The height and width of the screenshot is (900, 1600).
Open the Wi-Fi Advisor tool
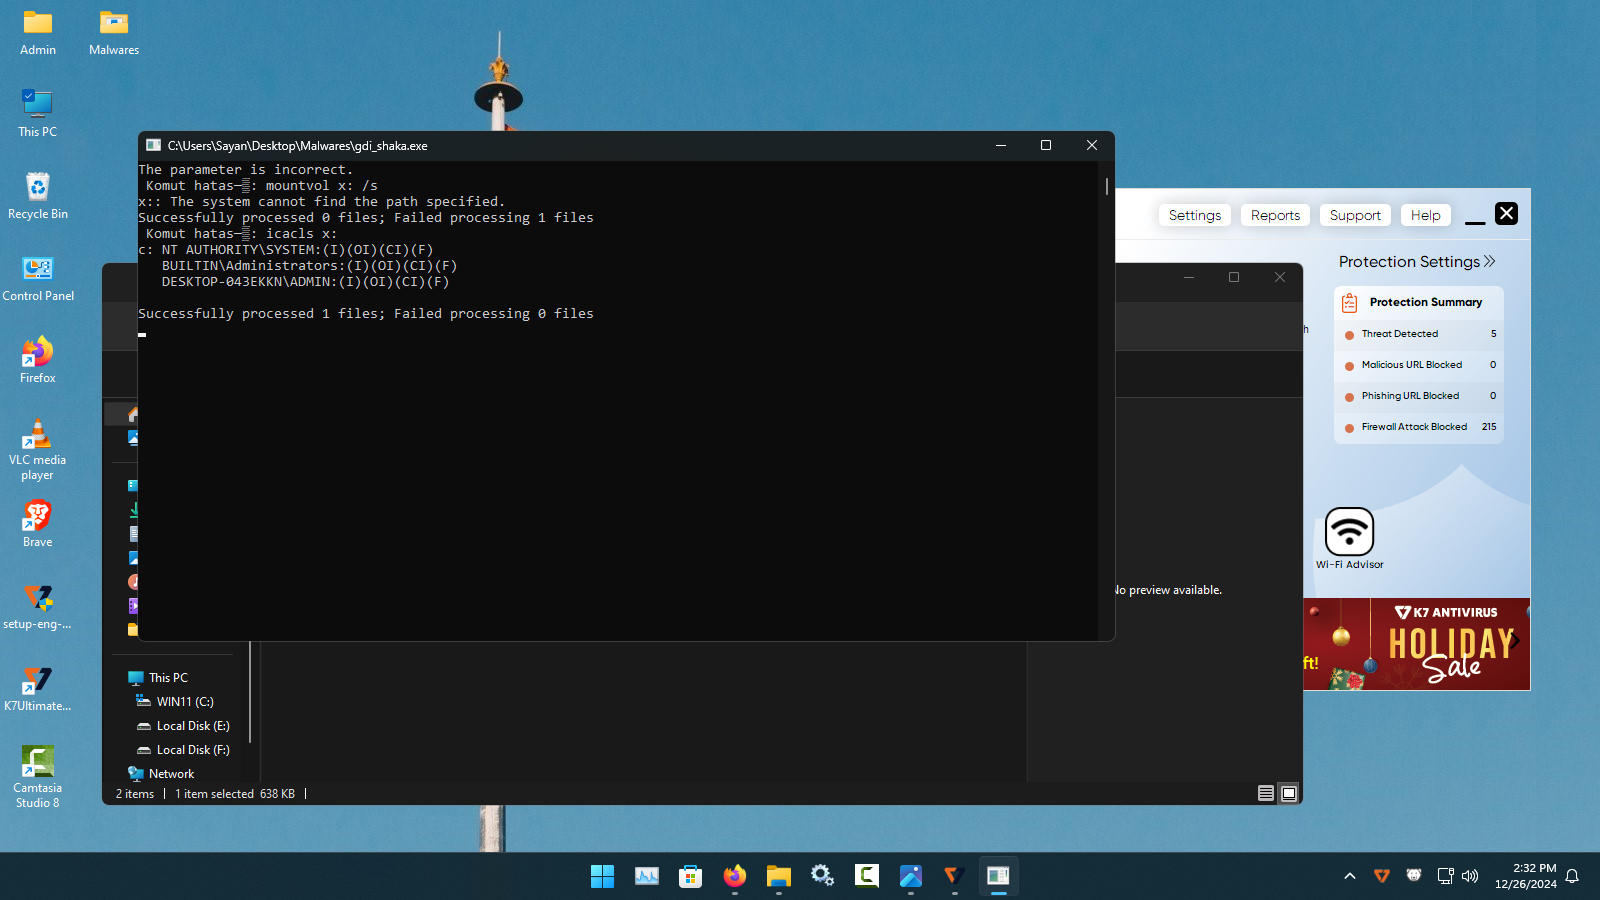click(1349, 532)
